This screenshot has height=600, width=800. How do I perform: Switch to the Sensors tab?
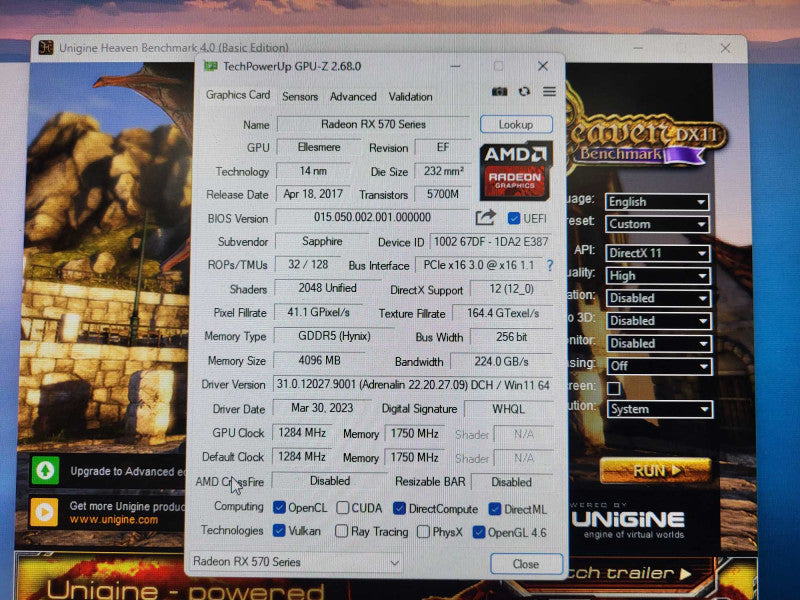click(300, 96)
